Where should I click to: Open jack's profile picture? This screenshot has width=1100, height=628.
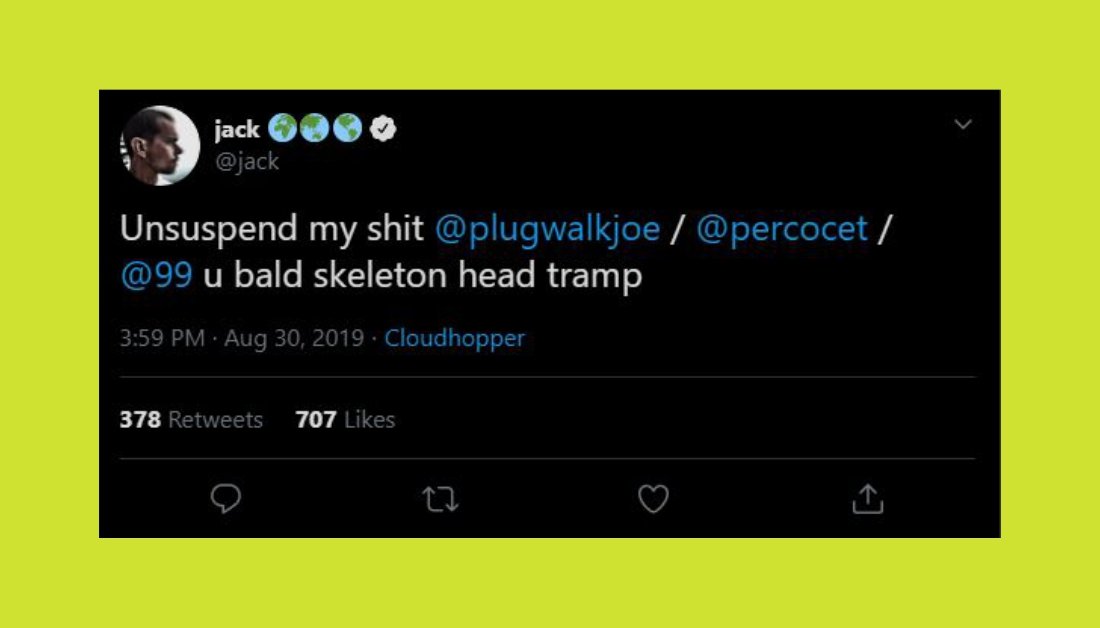click(x=161, y=145)
